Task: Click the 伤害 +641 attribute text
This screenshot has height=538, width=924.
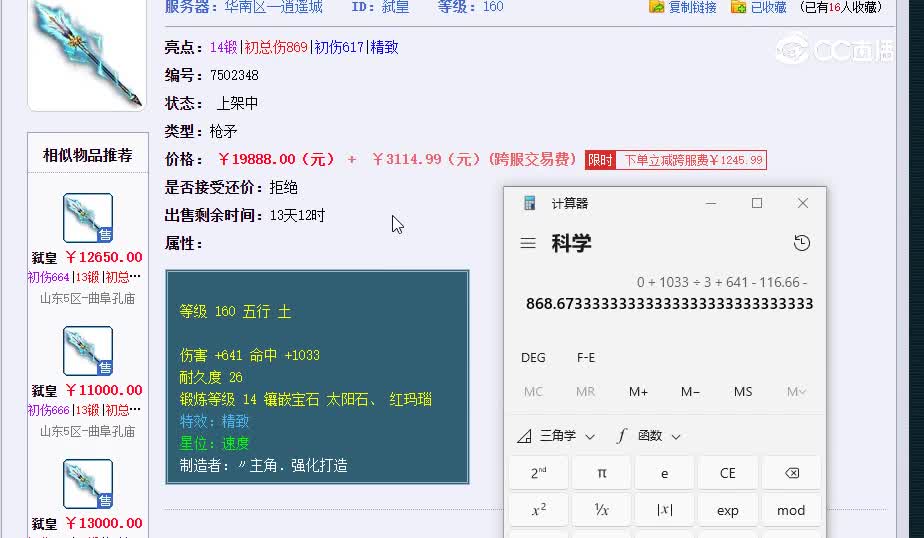Action: (211, 355)
